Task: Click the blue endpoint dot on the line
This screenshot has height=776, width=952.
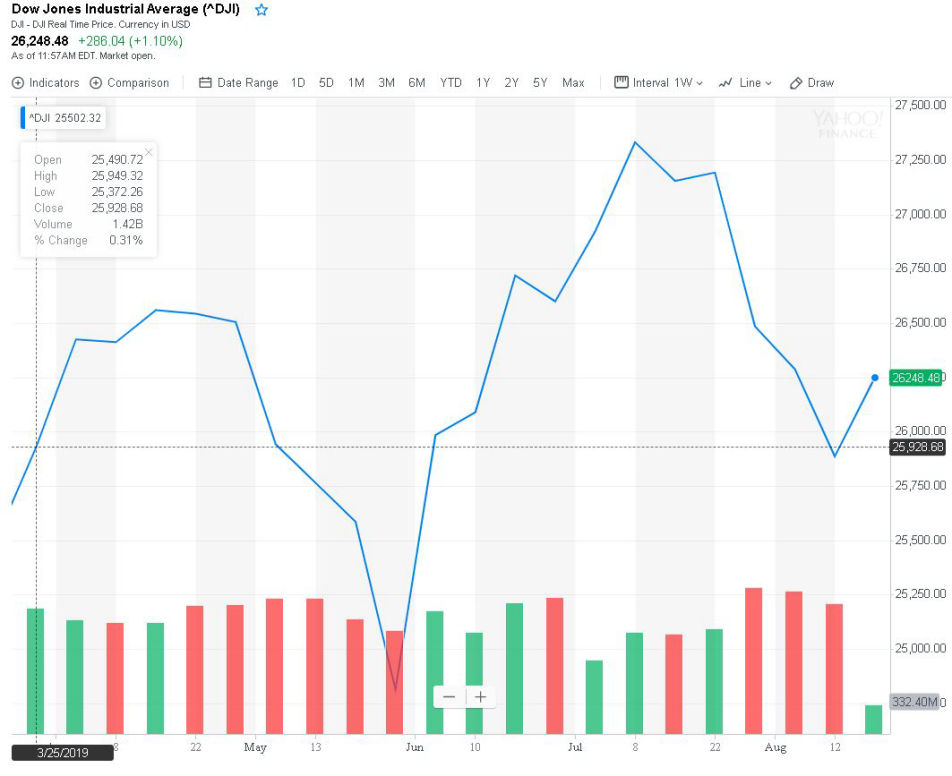Action: pos(875,378)
